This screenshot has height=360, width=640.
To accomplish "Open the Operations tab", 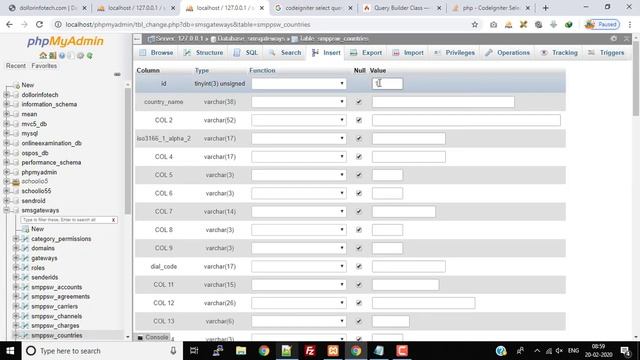I will click(508, 53).
